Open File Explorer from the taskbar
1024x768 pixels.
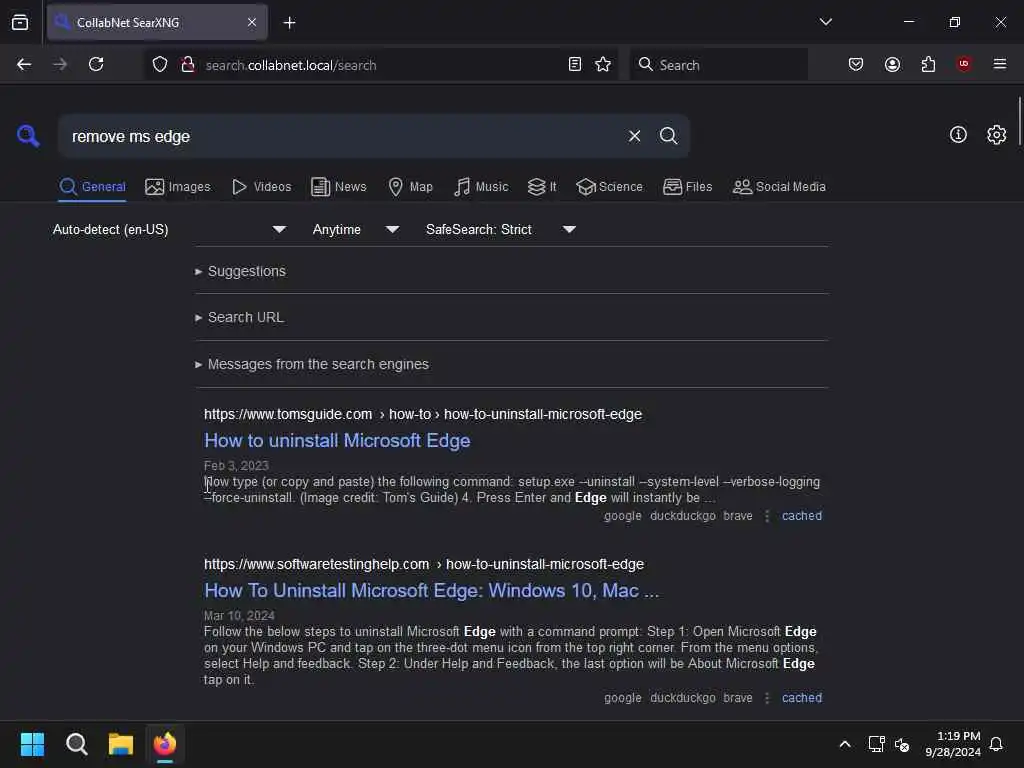[x=121, y=744]
